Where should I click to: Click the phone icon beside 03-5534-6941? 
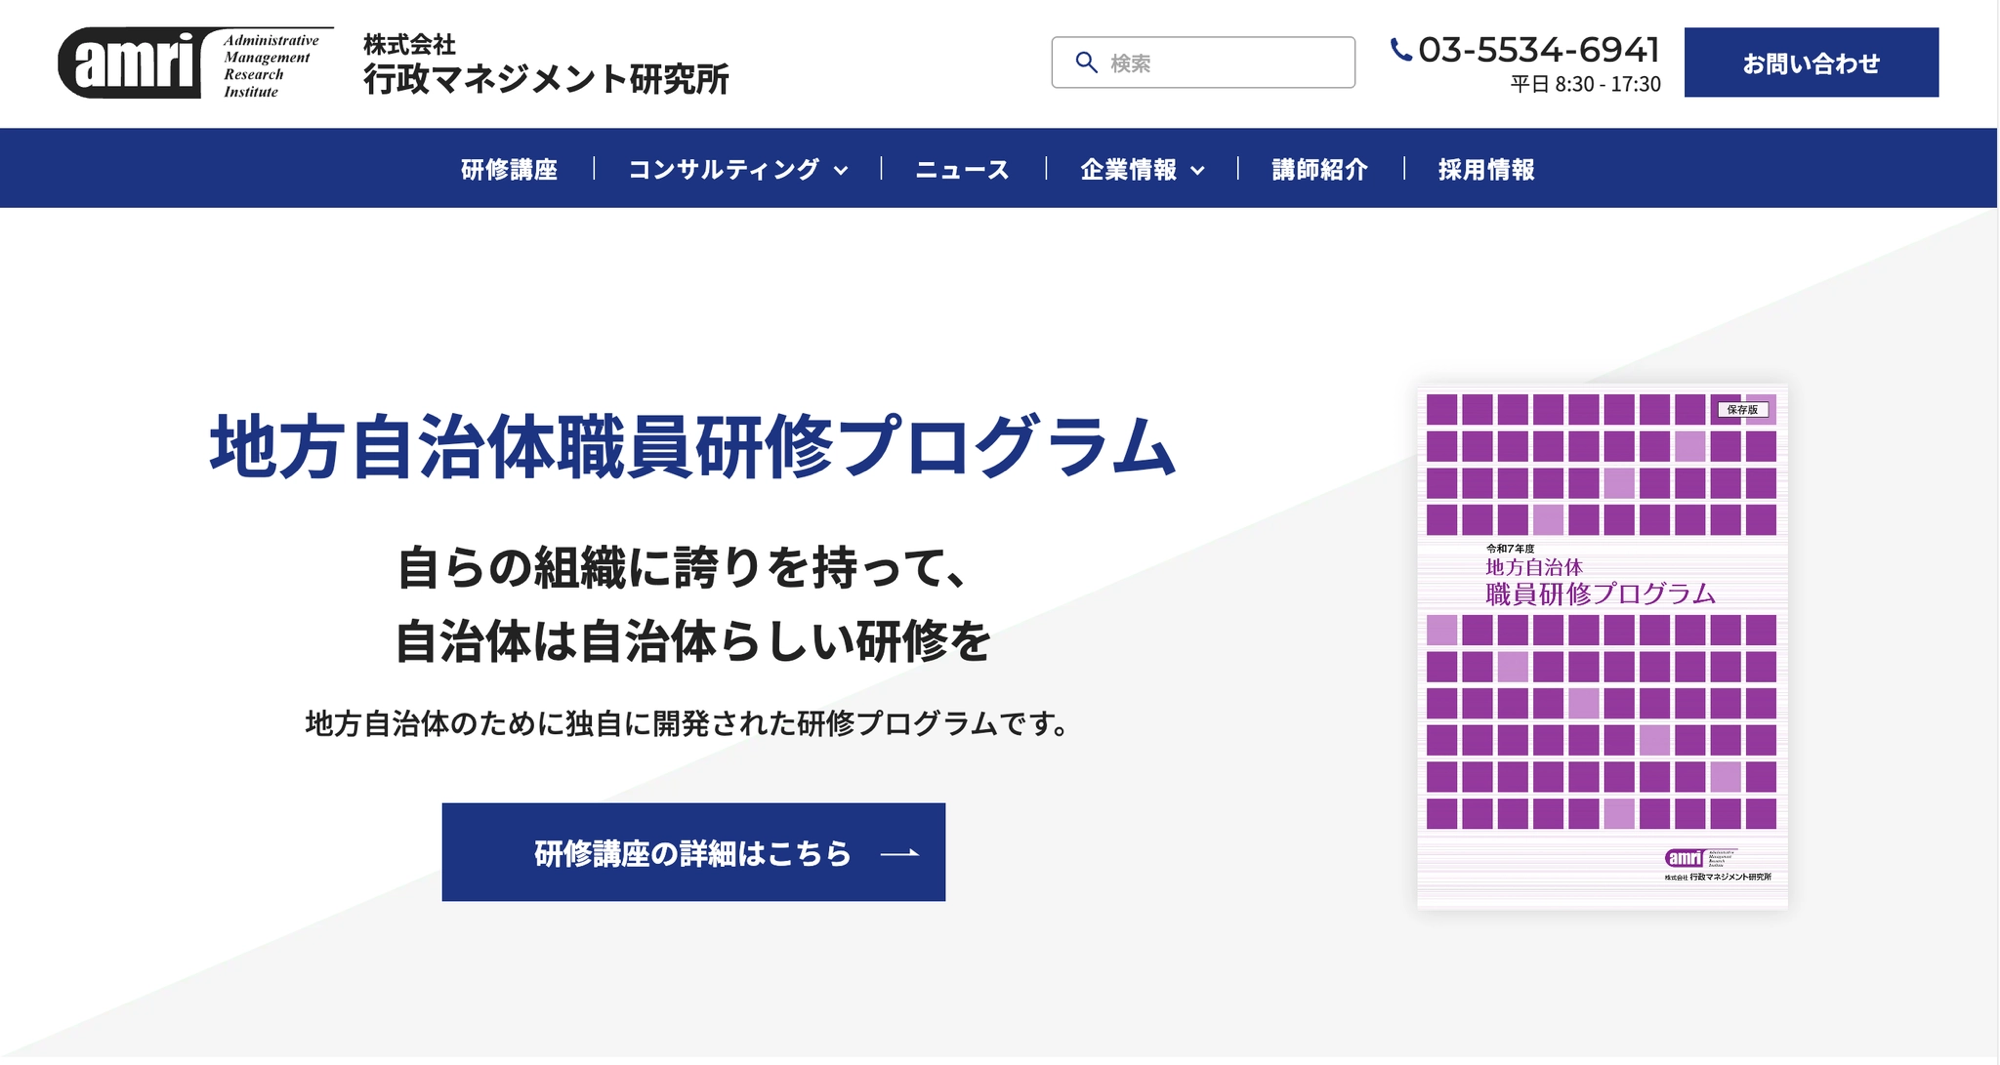point(1401,50)
